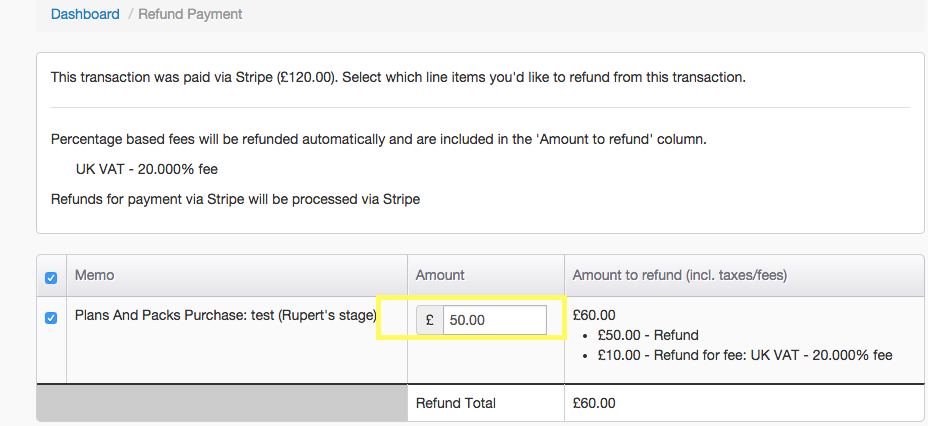Image resolution: width=928 pixels, height=426 pixels.
Task: Click the Refunds processed via Stripe note
Action: 235,199
